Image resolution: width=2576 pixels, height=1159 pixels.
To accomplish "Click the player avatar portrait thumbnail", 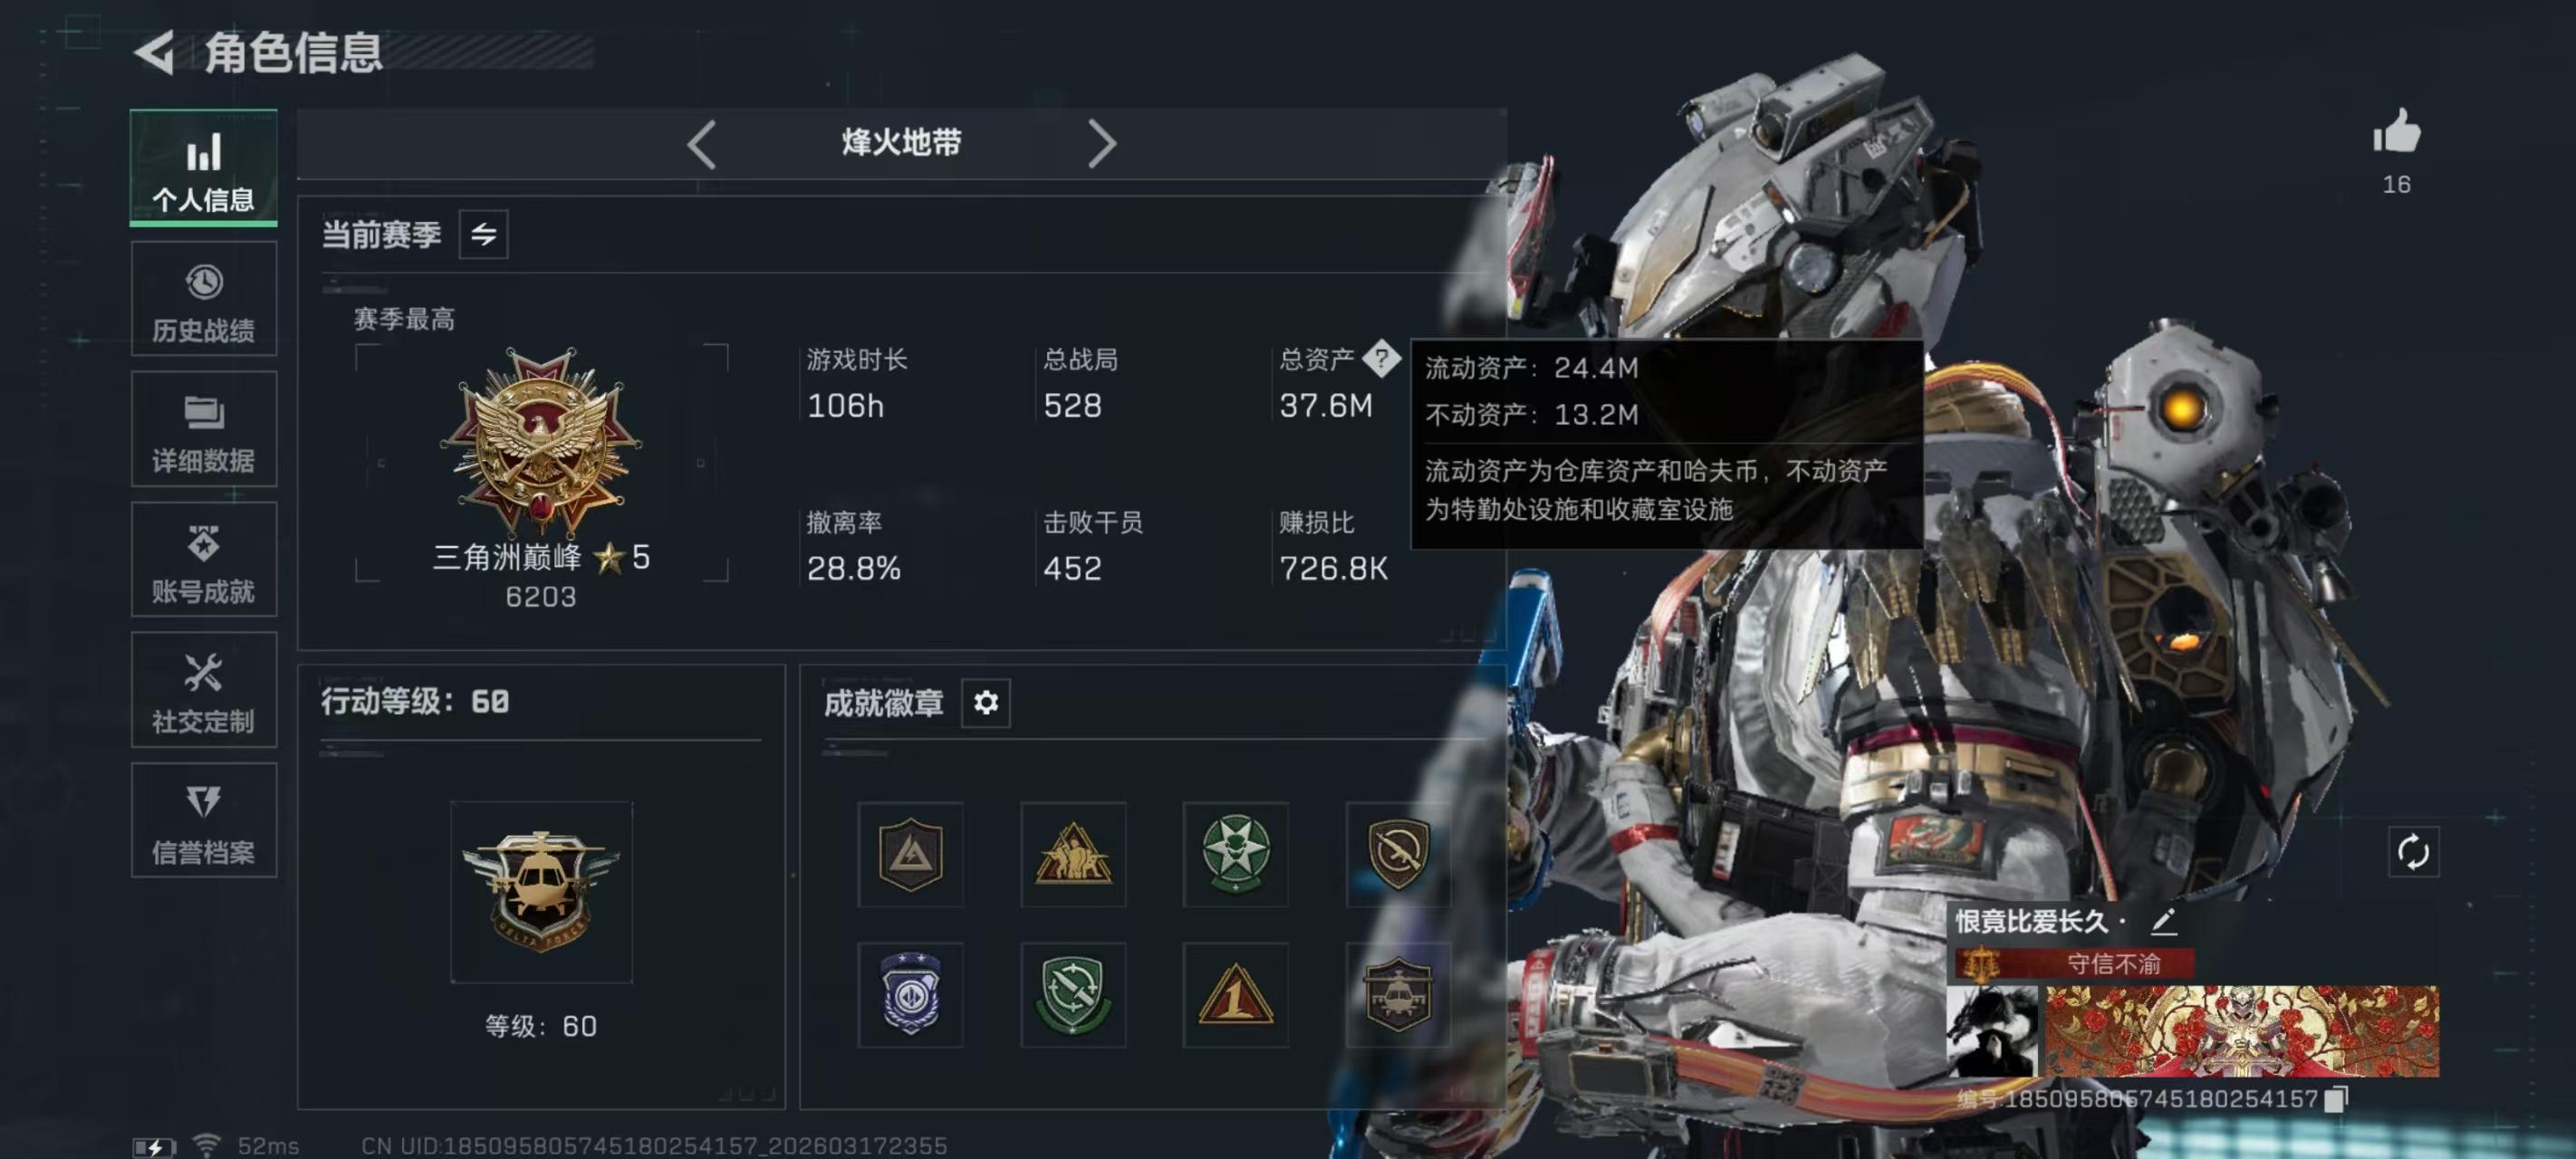I will click(x=1991, y=1031).
